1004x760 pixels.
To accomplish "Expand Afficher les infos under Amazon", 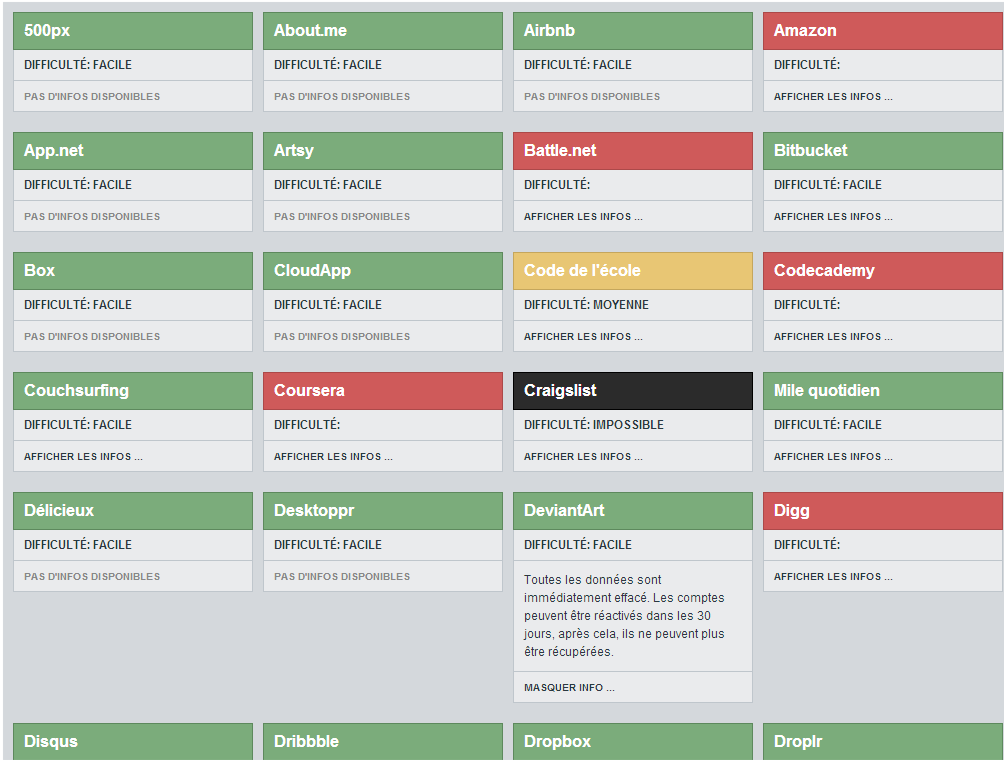I will point(833,97).
